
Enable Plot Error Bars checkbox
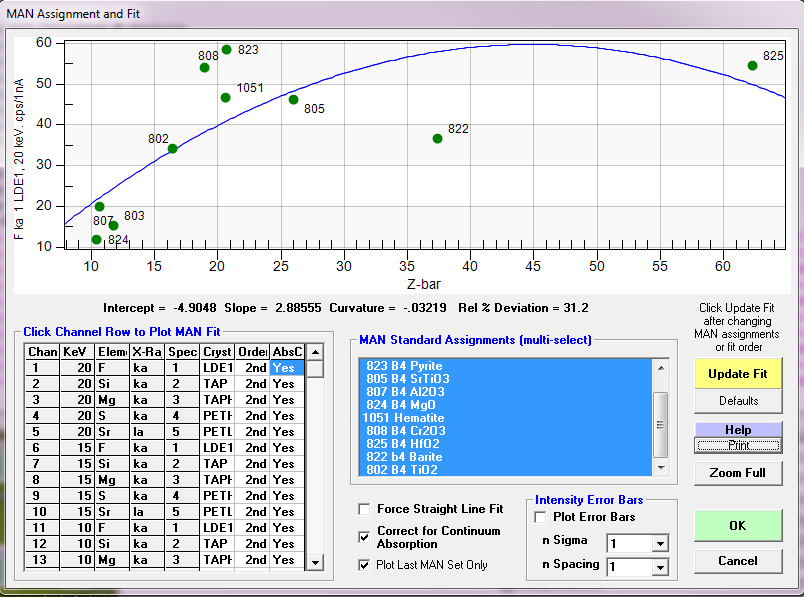[541, 517]
